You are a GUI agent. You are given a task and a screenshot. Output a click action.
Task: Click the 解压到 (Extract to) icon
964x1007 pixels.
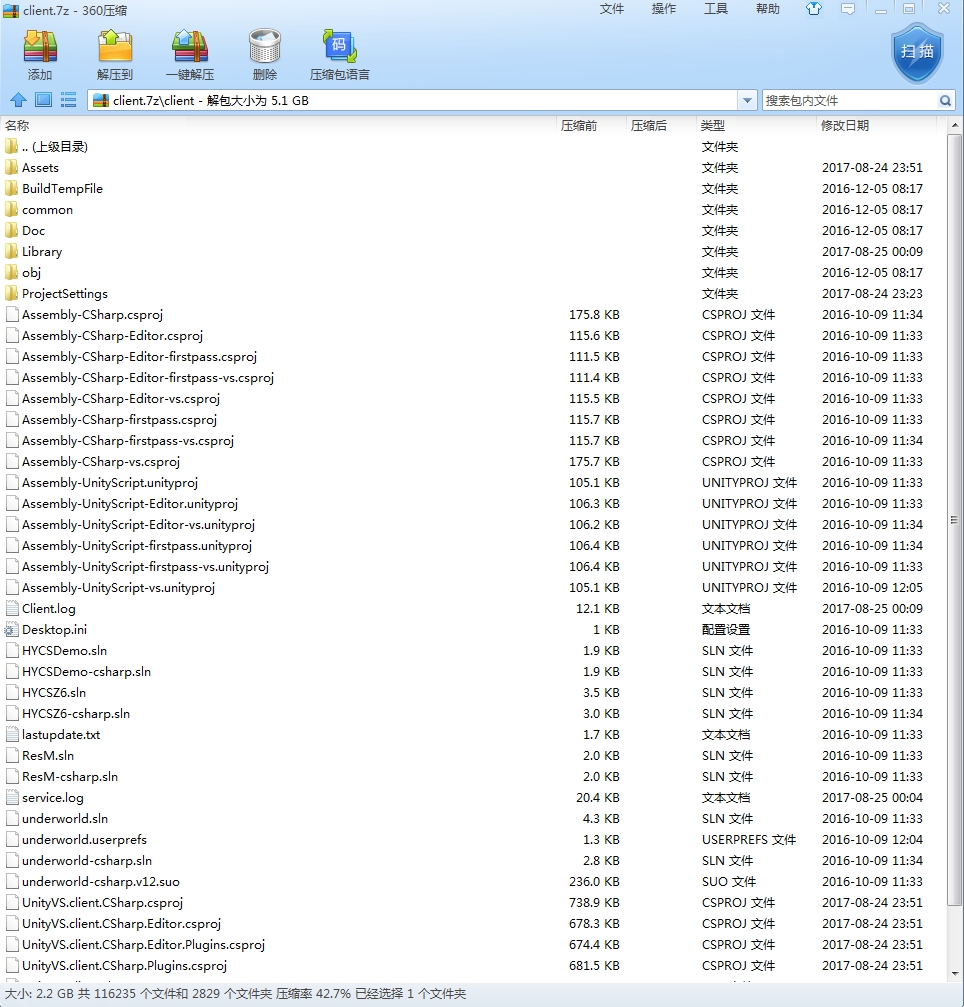click(x=115, y=54)
